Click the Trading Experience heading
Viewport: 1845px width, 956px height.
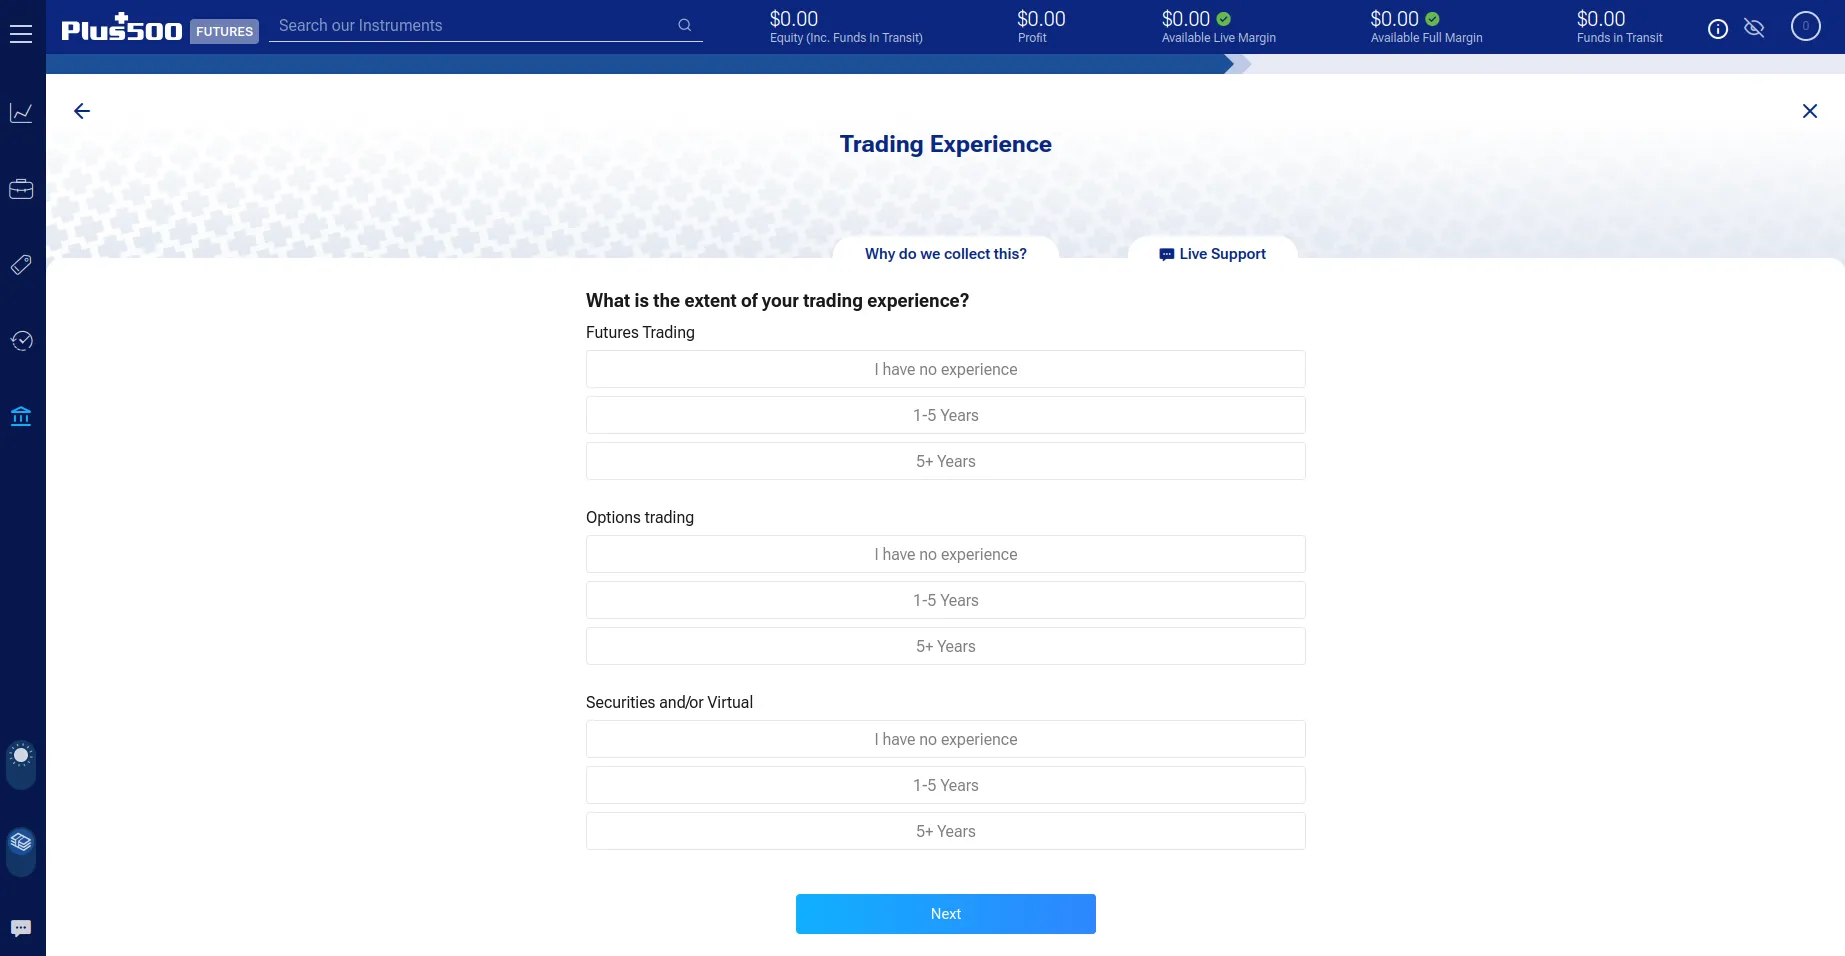pos(946,144)
